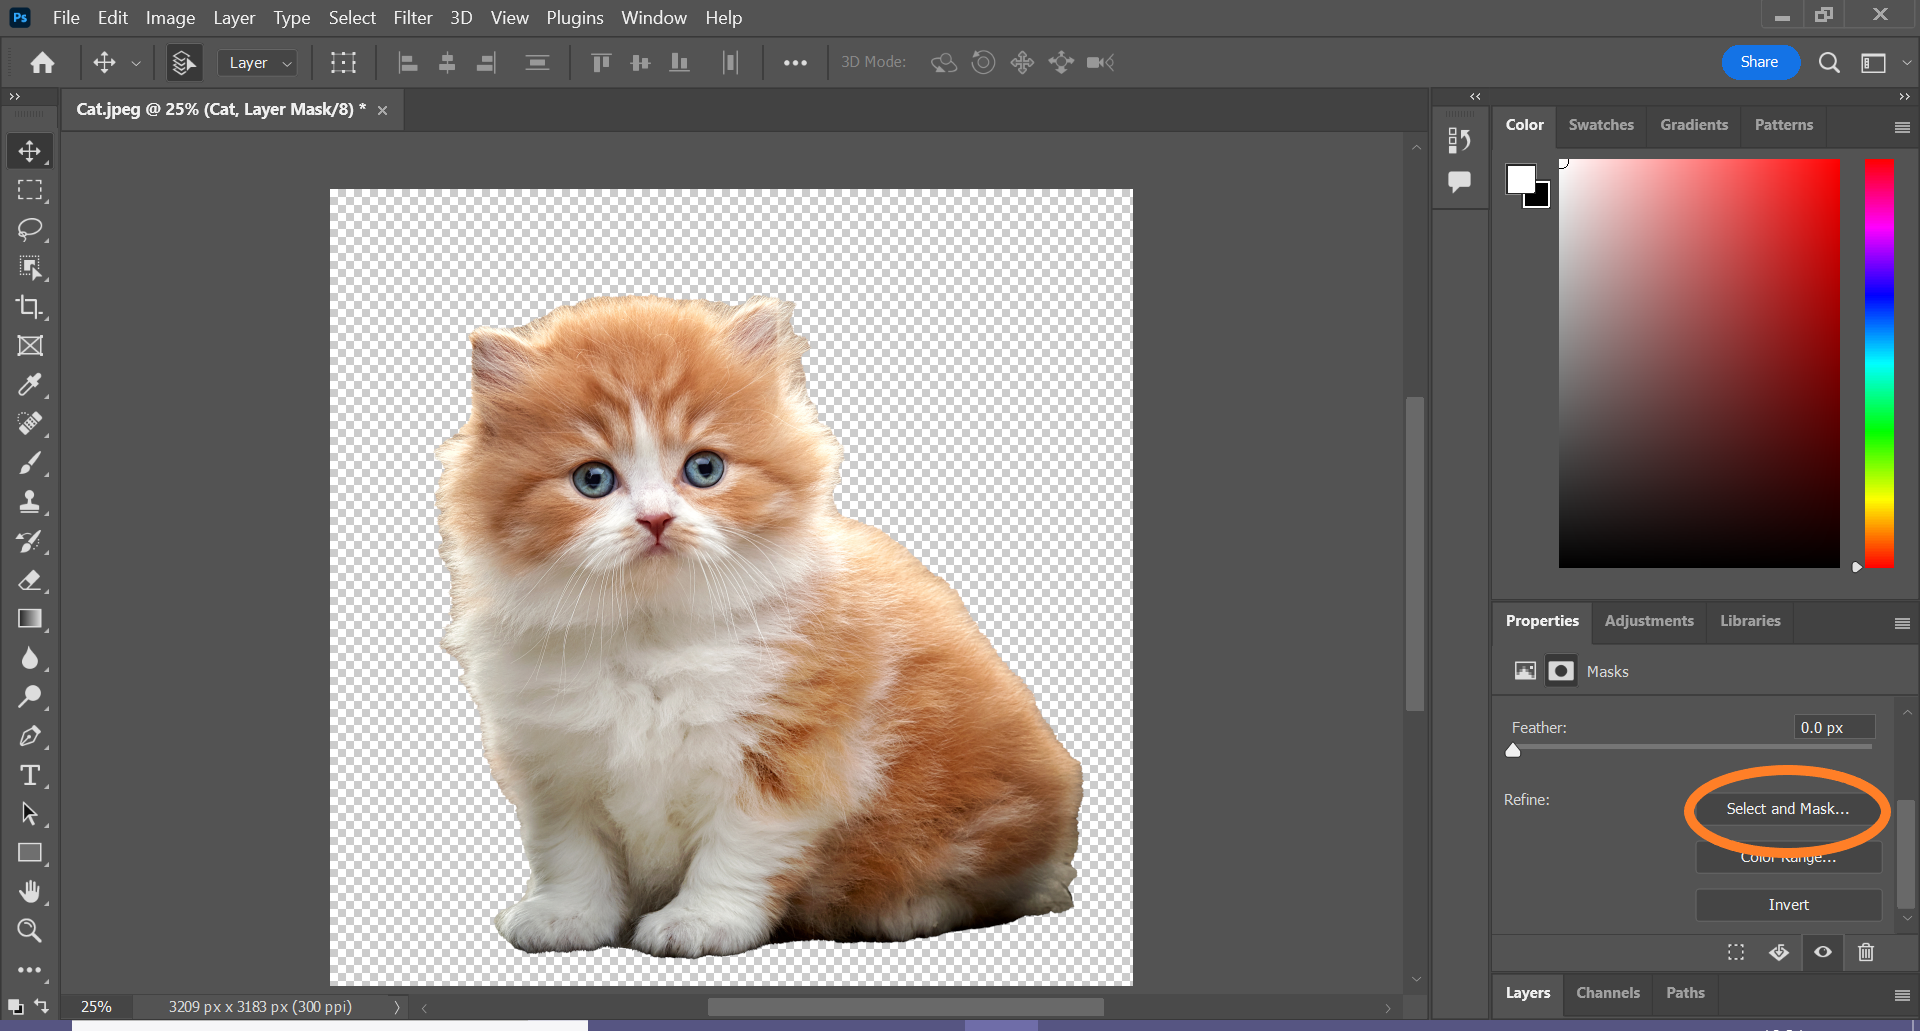This screenshot has height=1031, width=1920.
Task: Select the Brush tool
Action: (x=30, y=463)
